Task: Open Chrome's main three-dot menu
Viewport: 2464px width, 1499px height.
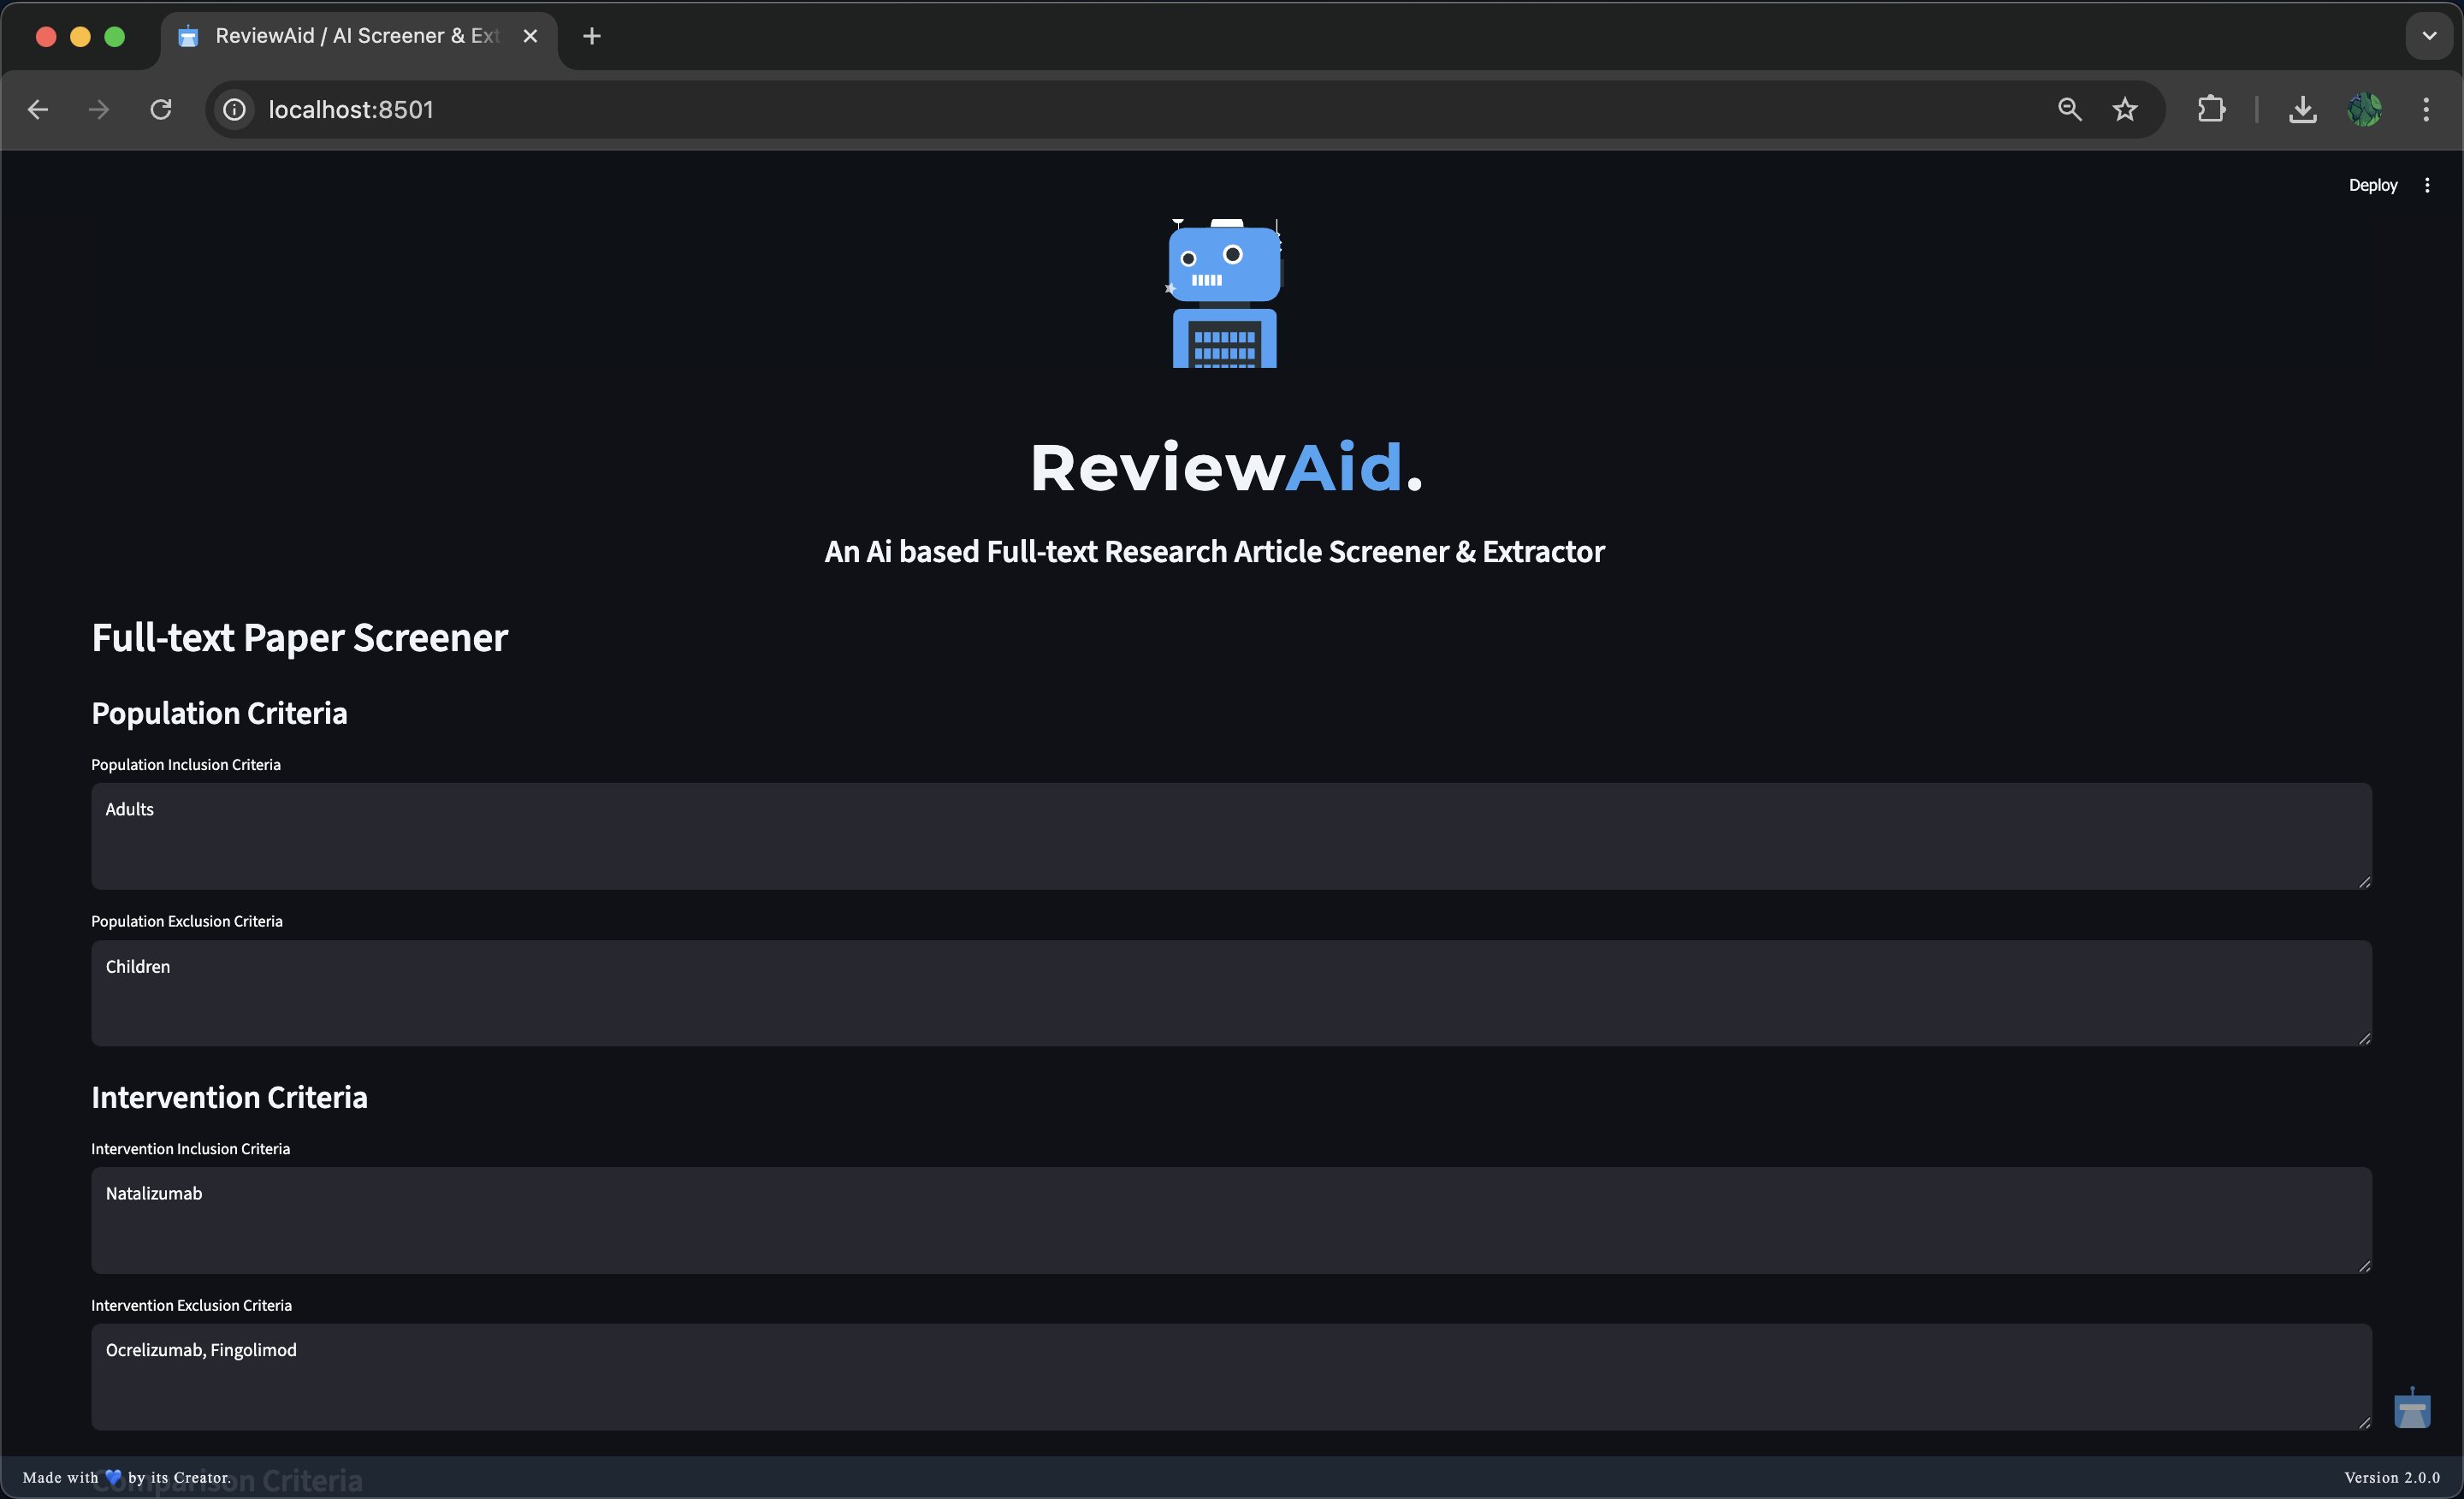Action: point(2426,109)
